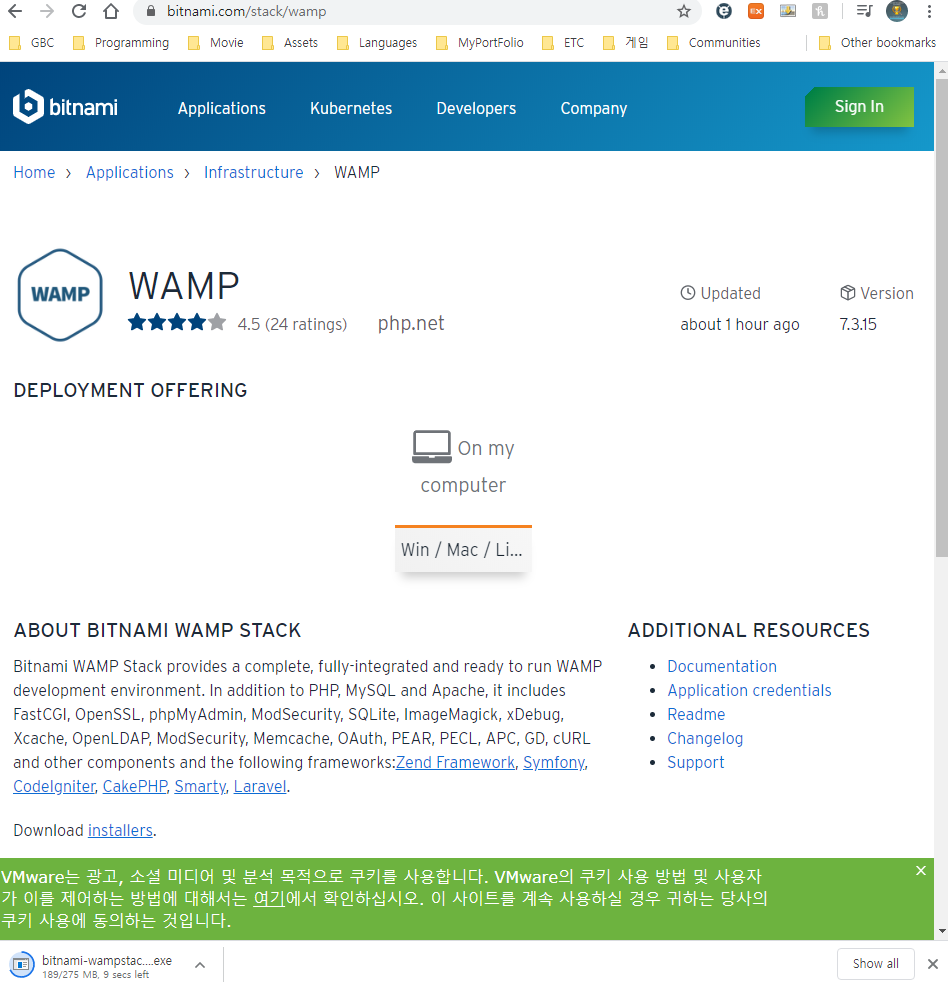Viewport: 948px width, 982px height.
Task: Click the installers download link
Action: pyautogui.click(x=120, y=830)
